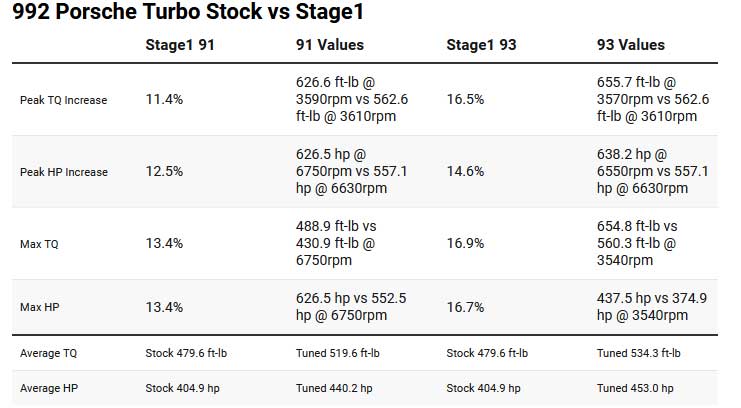Select the 'Average HP' row label
741x408 pixels.
click(46, 388)
